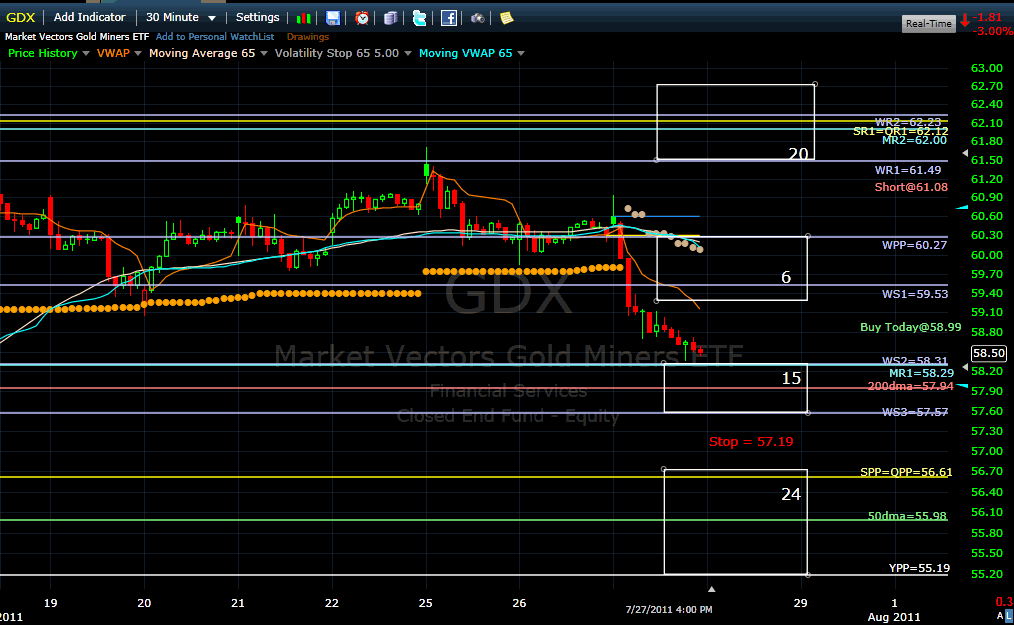
Task: Select the 'SPP=QPP=56.61' label
Action: (x=906, y=472)
